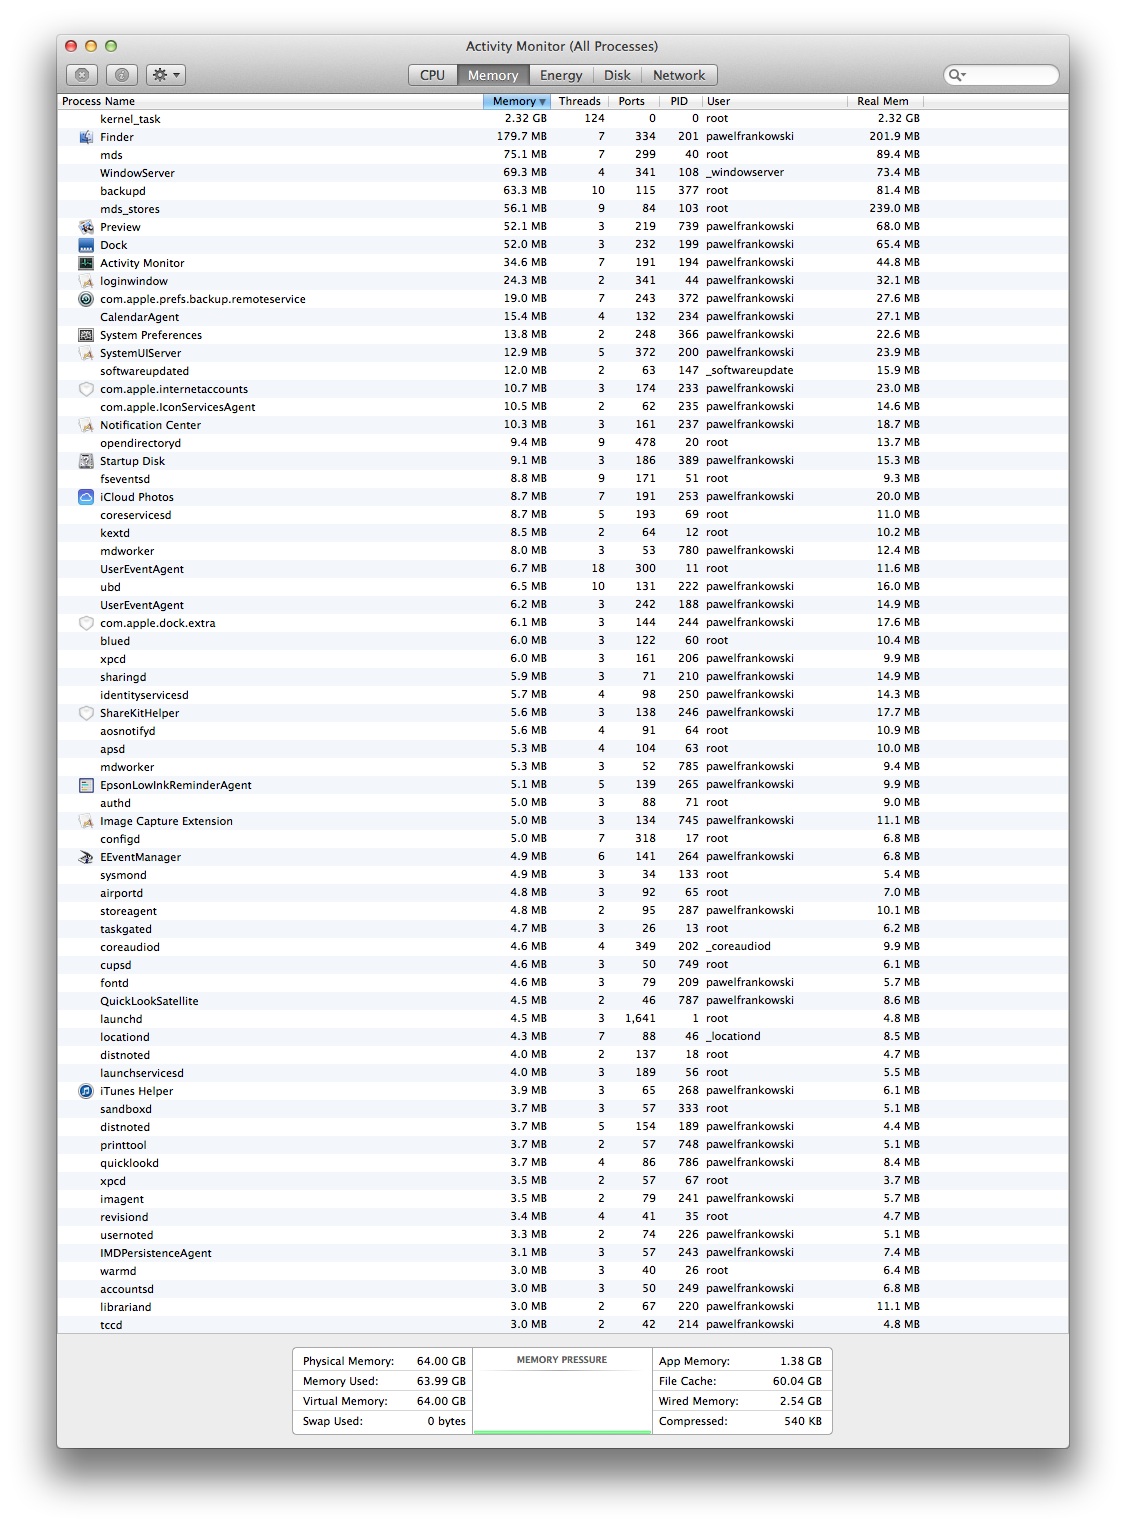Screen dimensions: 1126x1527
Task: Select the locationd process row
Action: pyautogui.click(x=563, y=1037)
